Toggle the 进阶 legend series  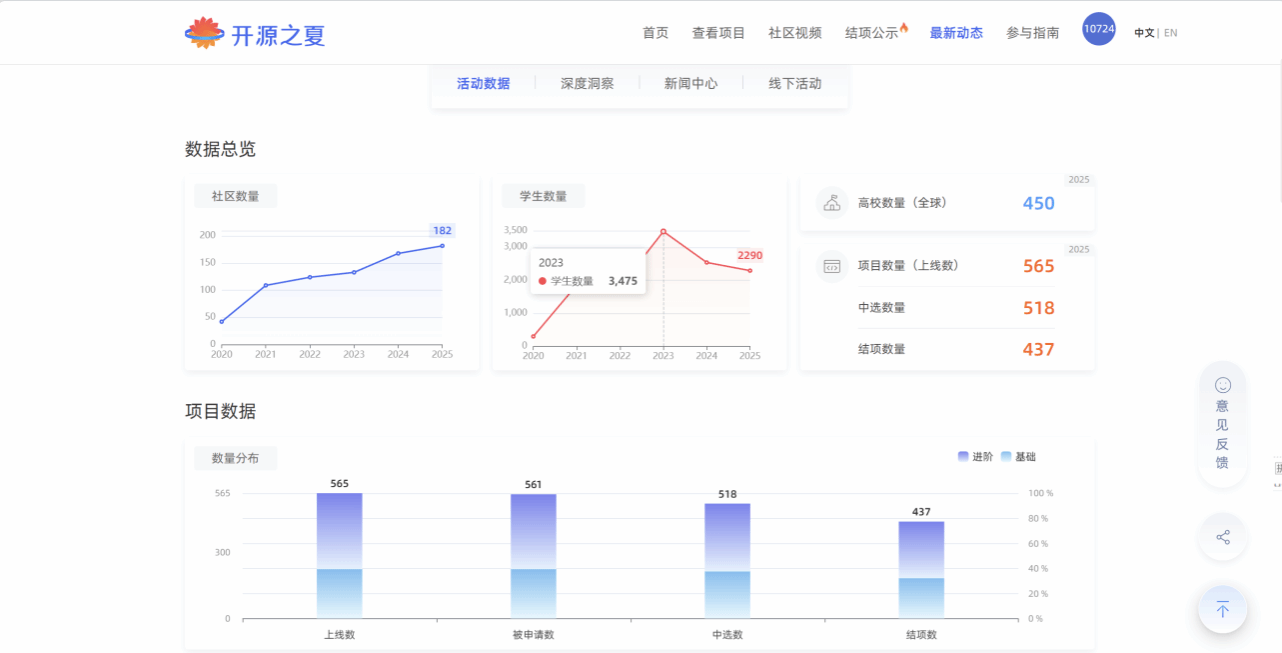(975, 457)
